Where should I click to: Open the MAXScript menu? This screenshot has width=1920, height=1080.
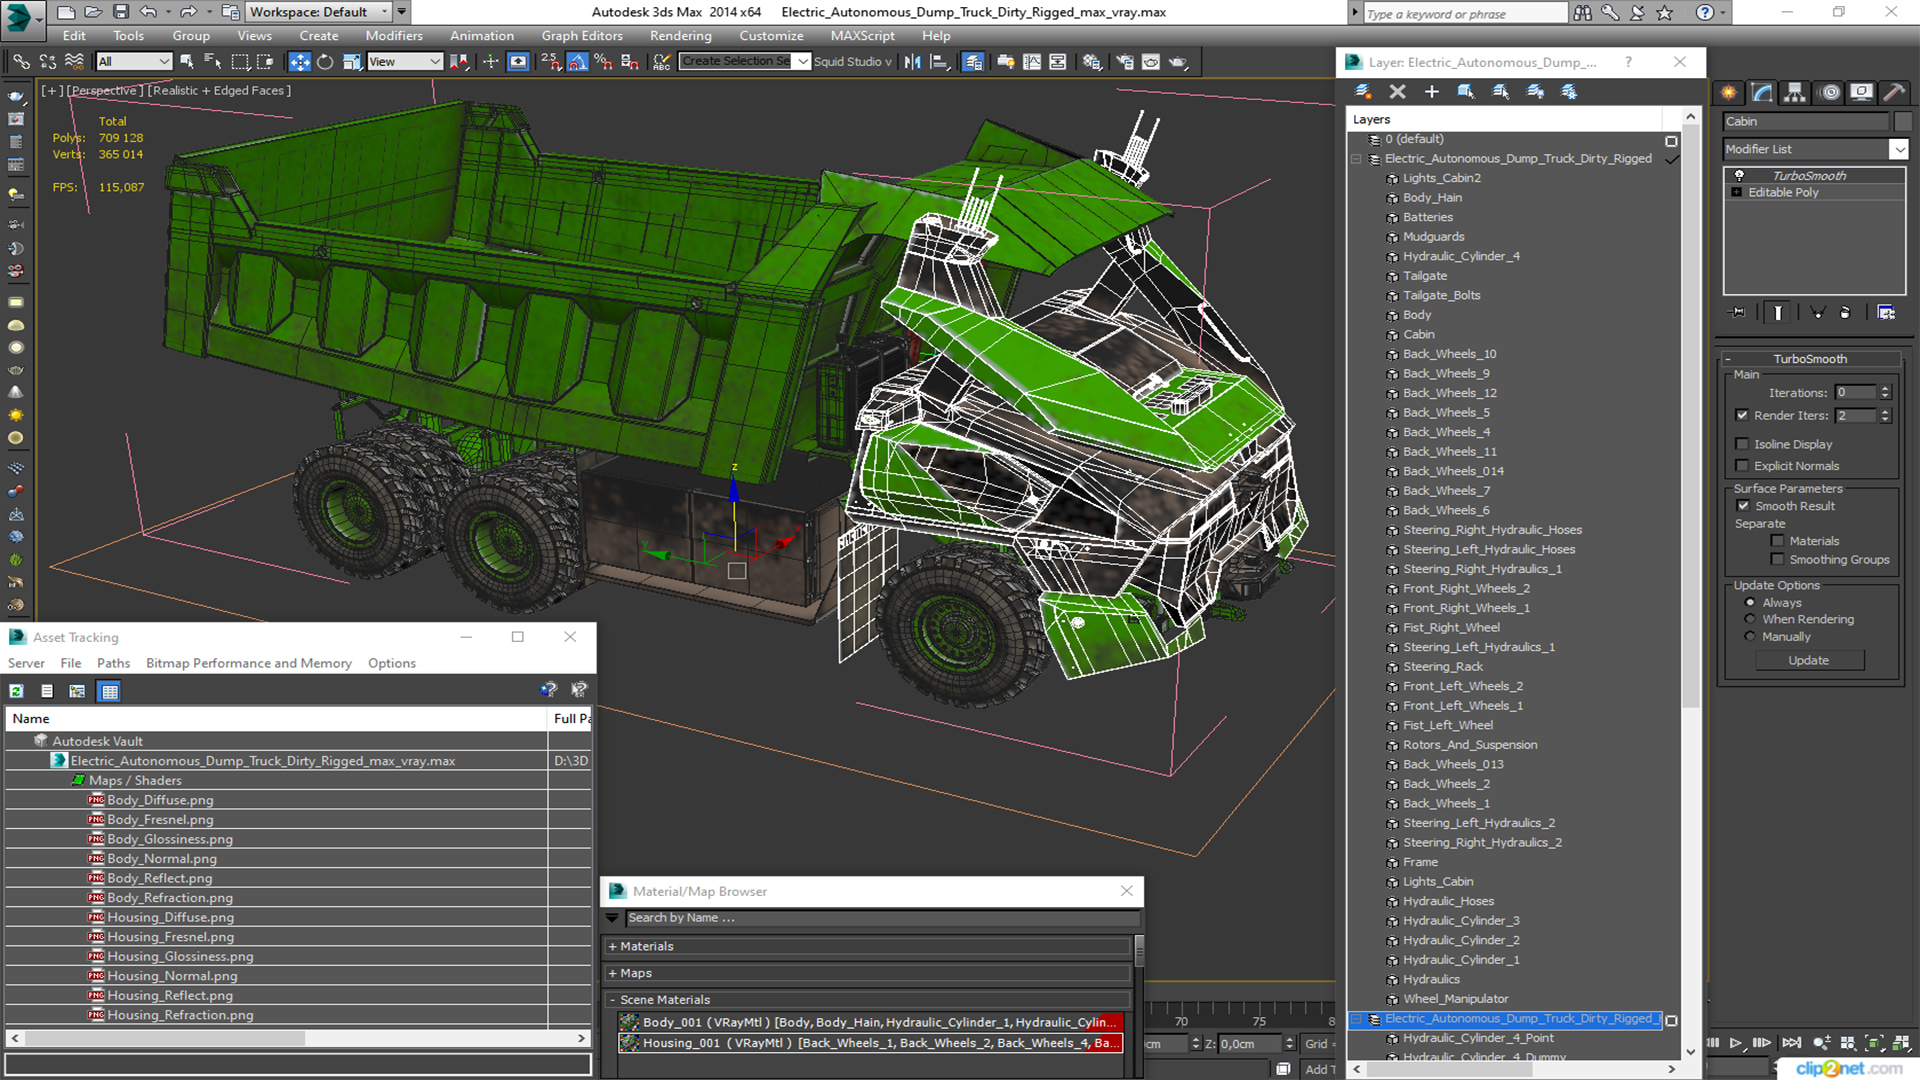[x=862, y=35]
